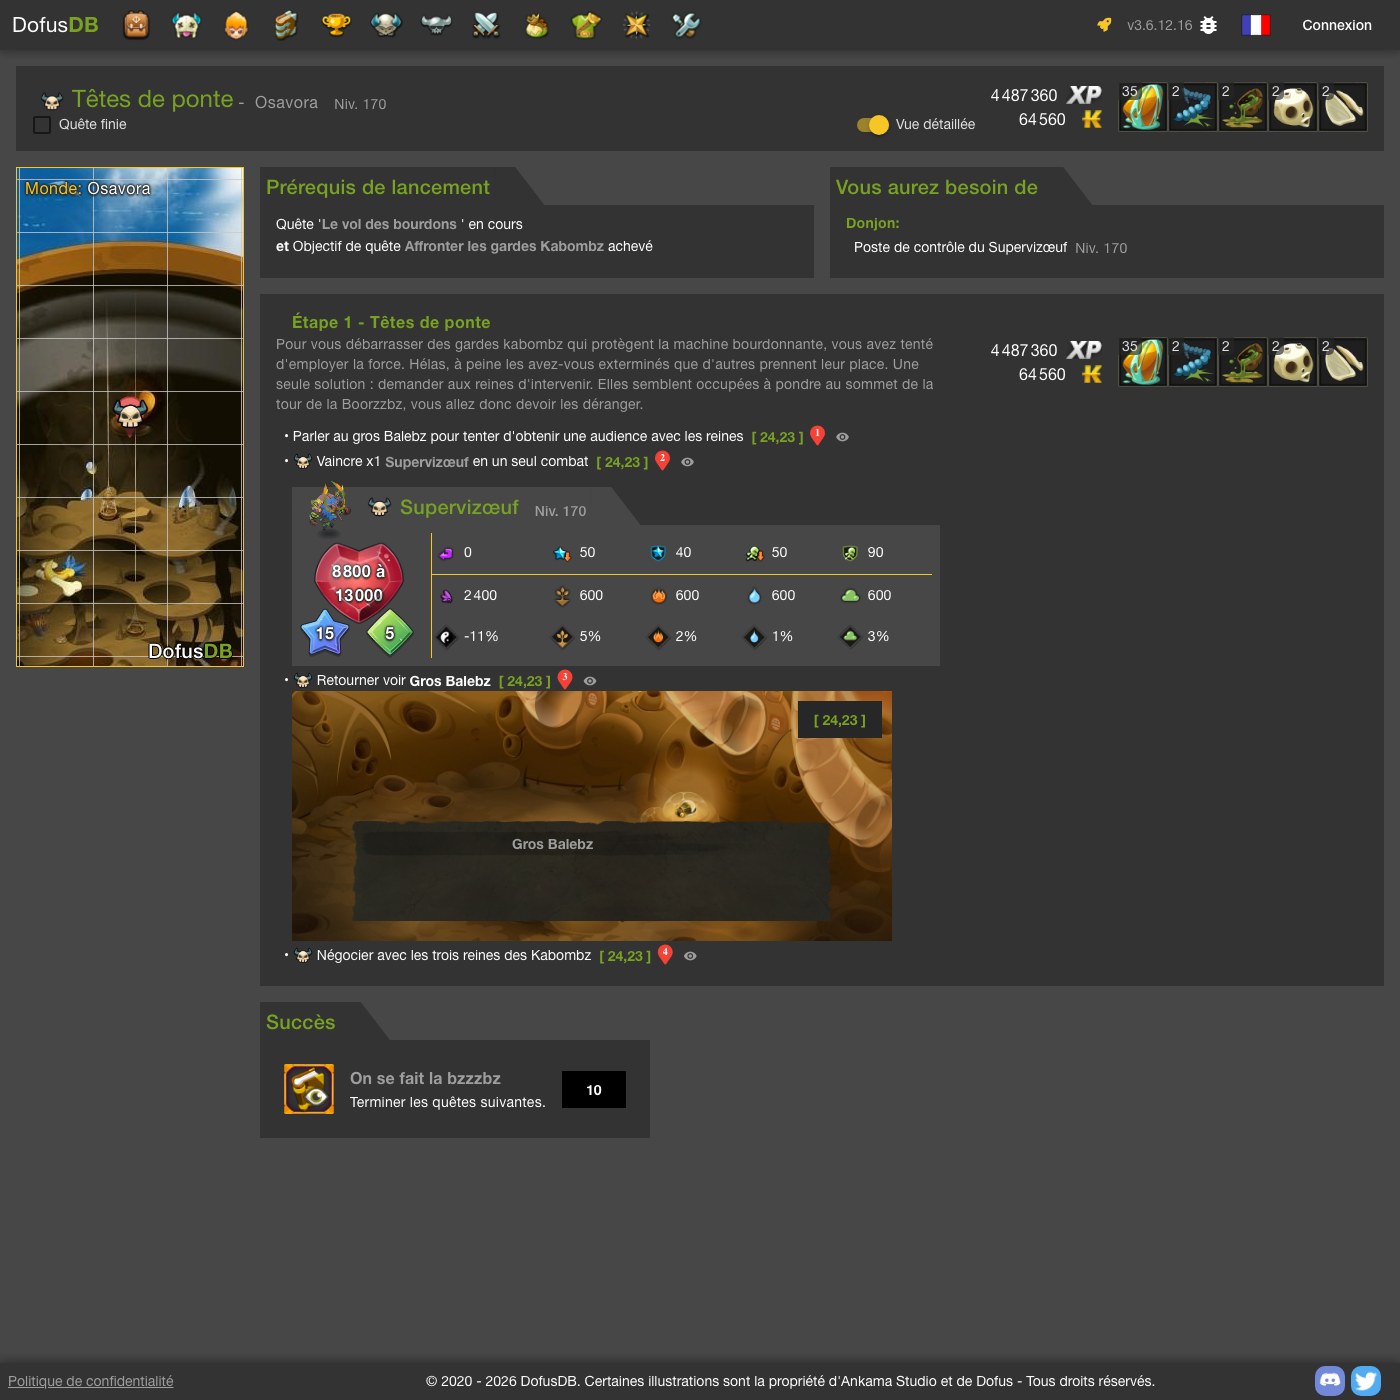Open the Discord icon in the footer

pyautogui.click(x=1330, y=1381)
